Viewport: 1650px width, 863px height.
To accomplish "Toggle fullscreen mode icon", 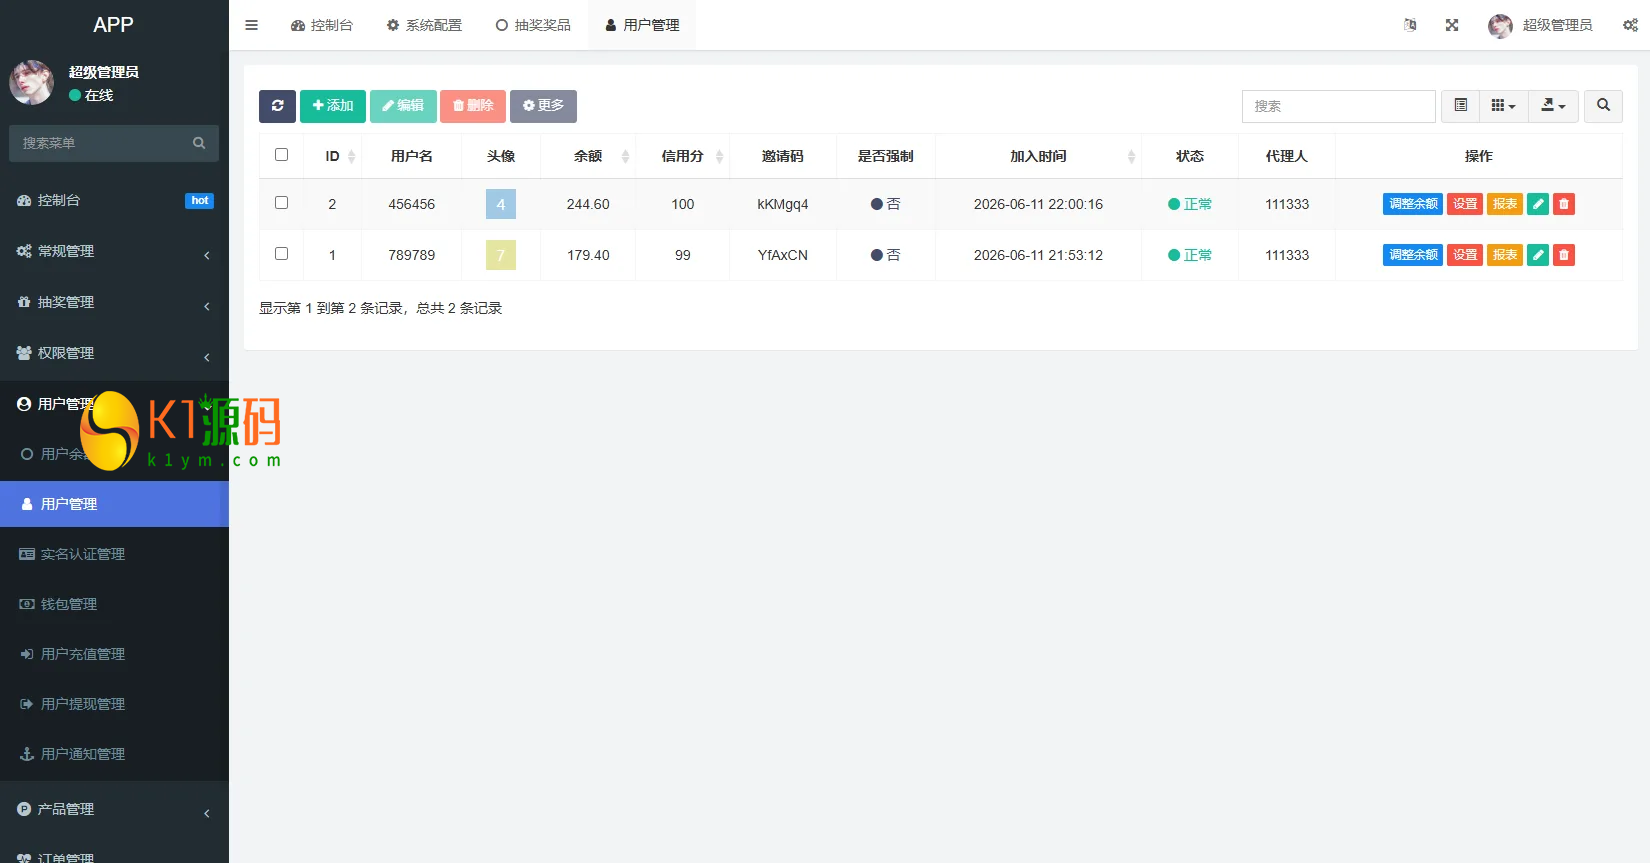I will [x=1452, y=25].
